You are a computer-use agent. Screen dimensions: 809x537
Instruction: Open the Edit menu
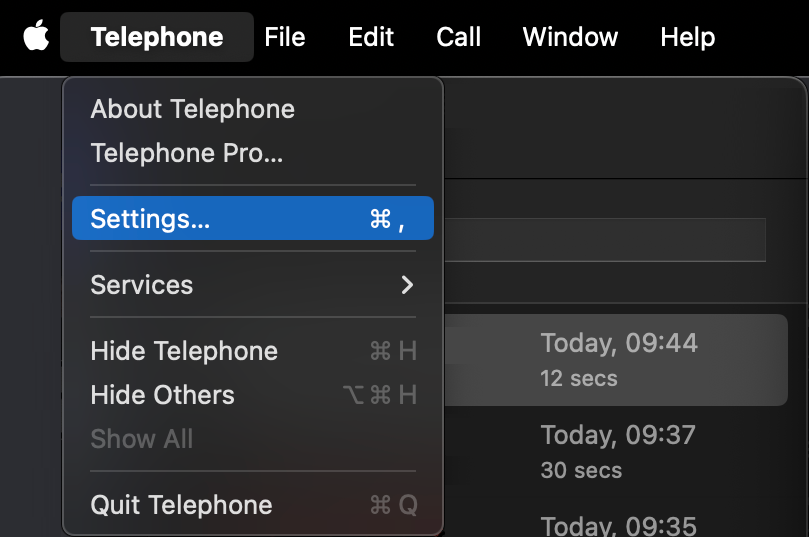[371, 37]
